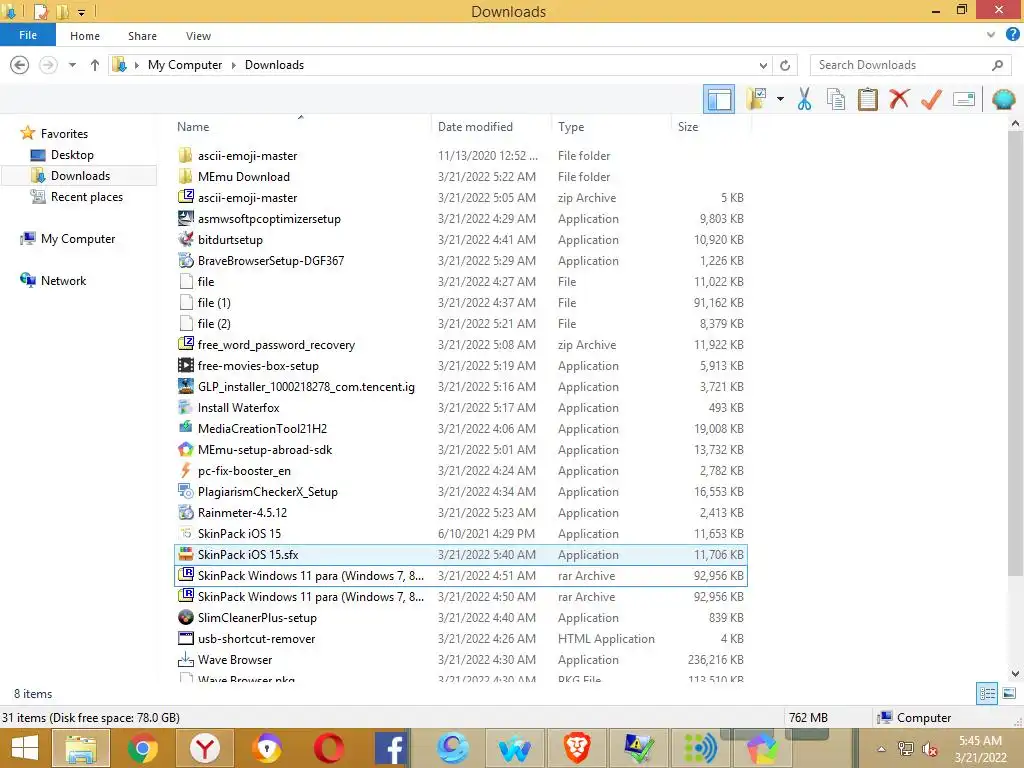Copy selected files with the copy icon
The width and height of the screenshot is (1024, 768).
click(x=836, y=99)
